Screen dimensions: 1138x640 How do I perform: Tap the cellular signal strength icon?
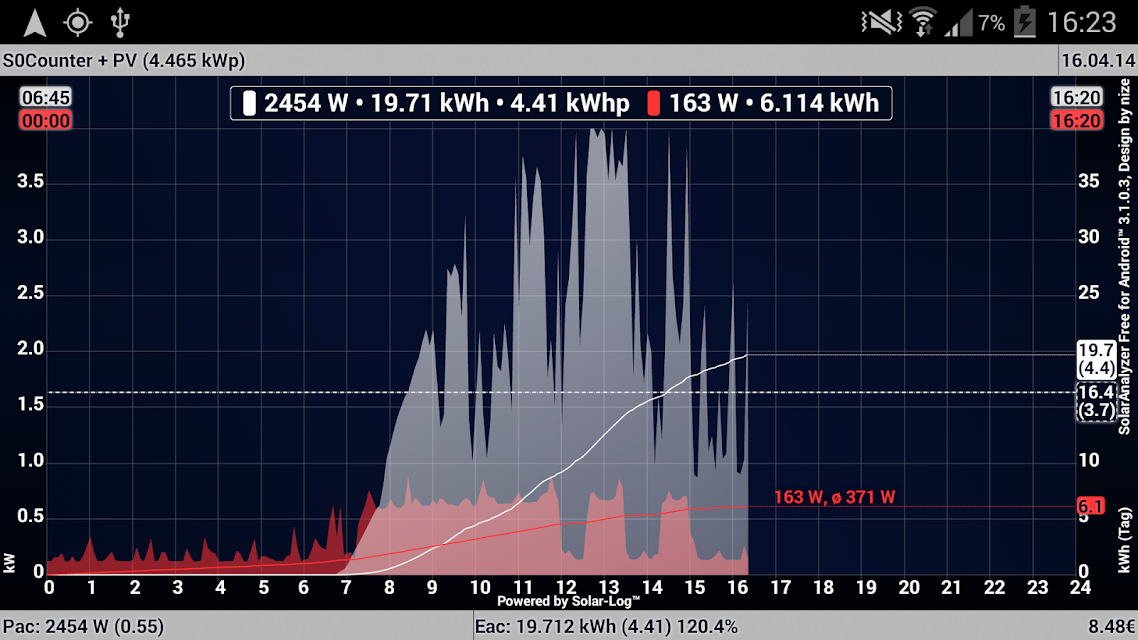958,22
